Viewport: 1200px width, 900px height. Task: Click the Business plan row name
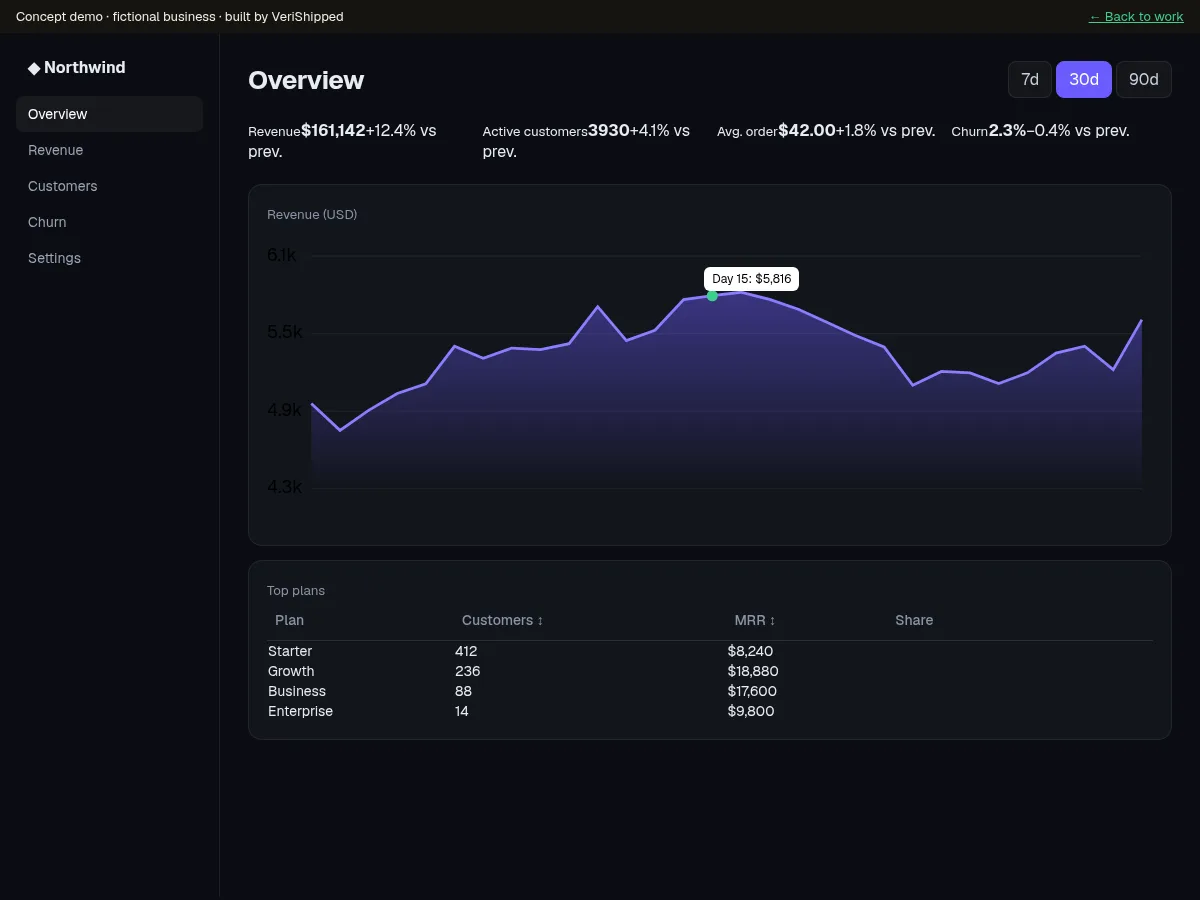click(297, 691)
